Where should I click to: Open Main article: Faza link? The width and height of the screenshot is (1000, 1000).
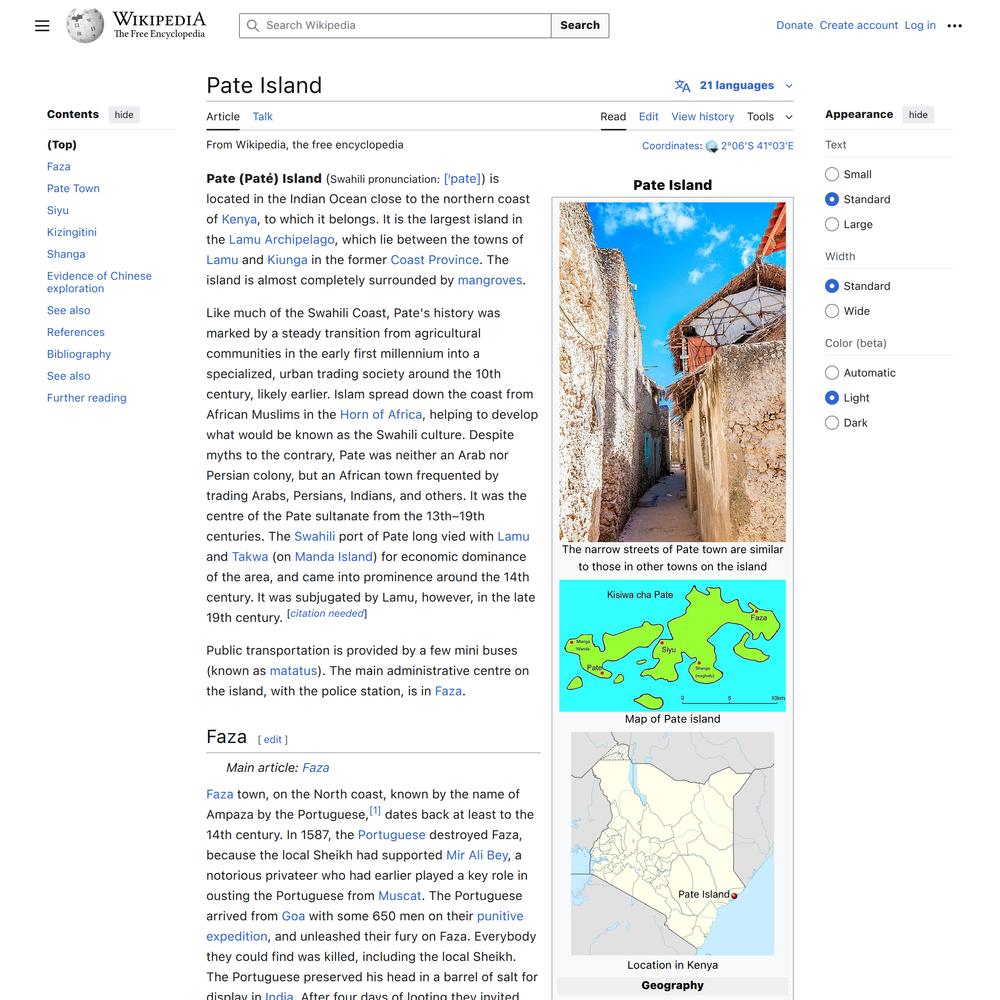point(316,768)
